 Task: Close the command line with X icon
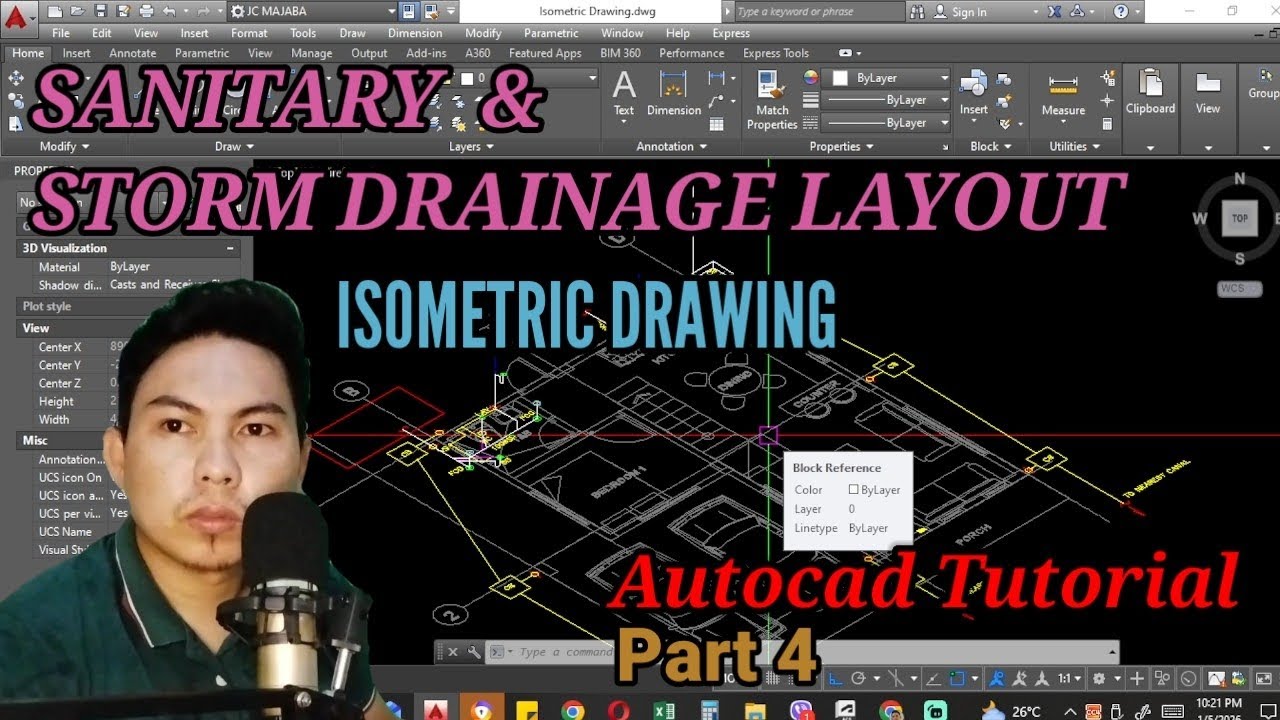tap(452, 652)
